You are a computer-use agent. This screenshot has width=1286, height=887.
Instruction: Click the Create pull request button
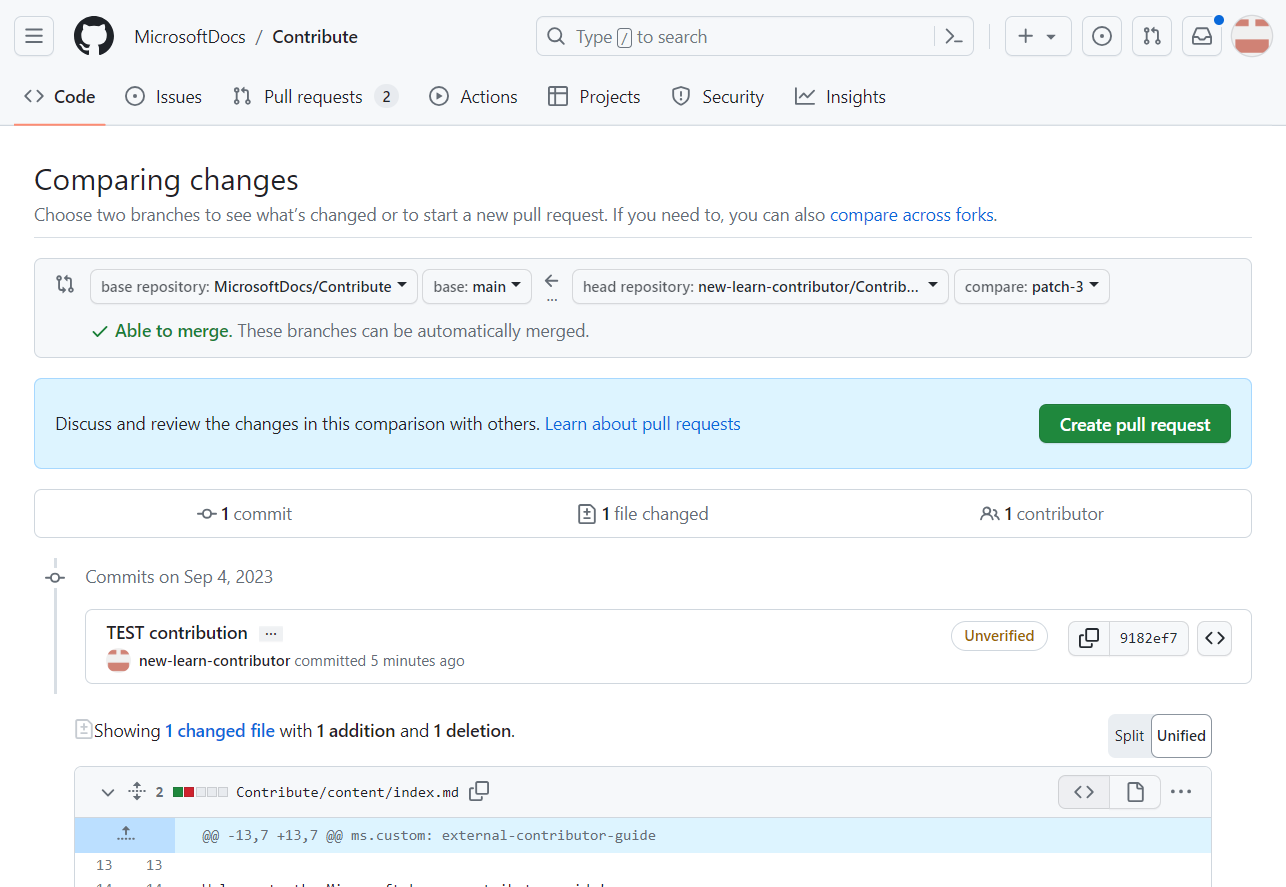pos(1134,423)
